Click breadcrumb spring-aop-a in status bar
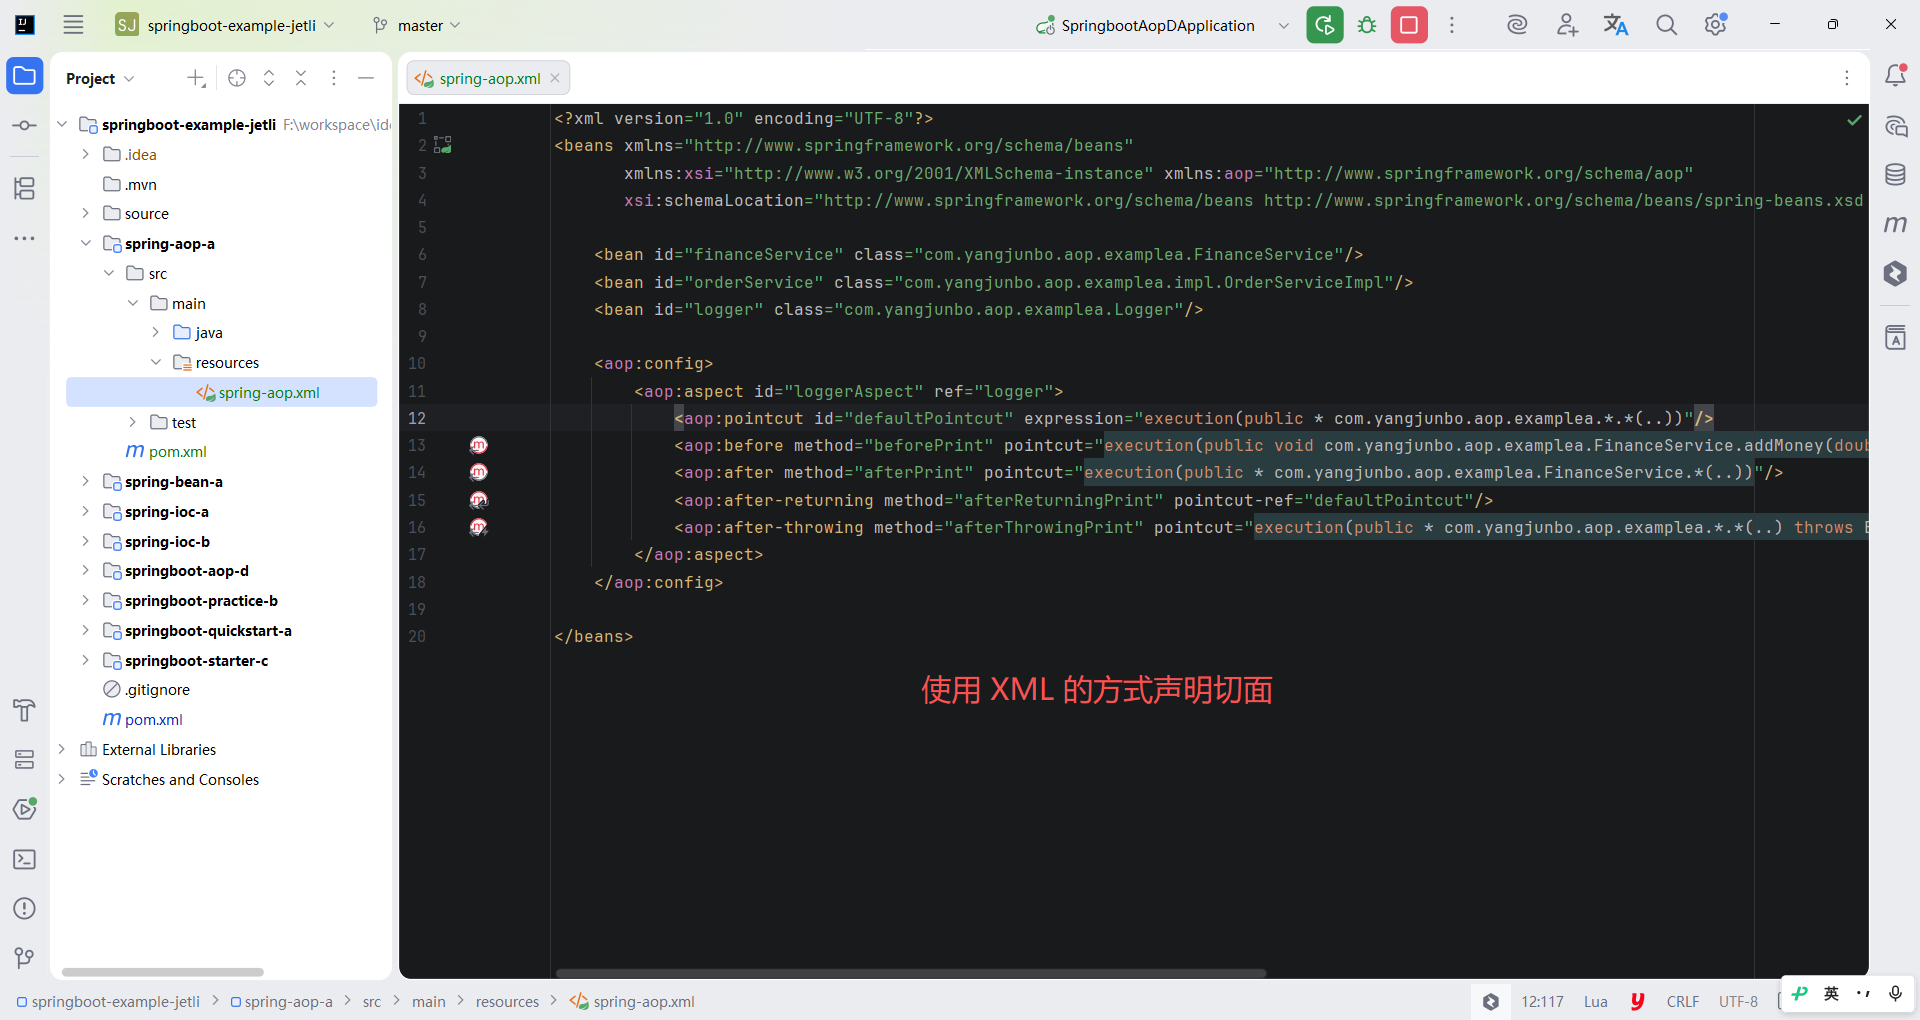The width and height of the screenshot is (1920, 1020). [281, 1001]
